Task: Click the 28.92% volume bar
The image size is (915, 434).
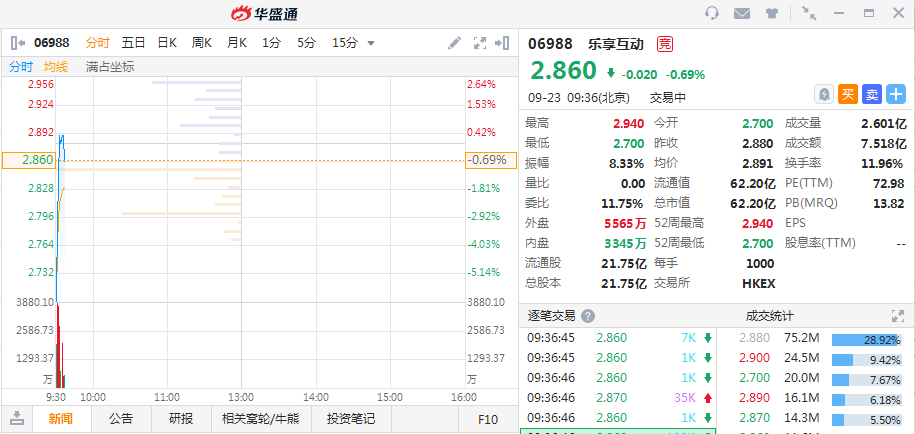Action: 867,340
